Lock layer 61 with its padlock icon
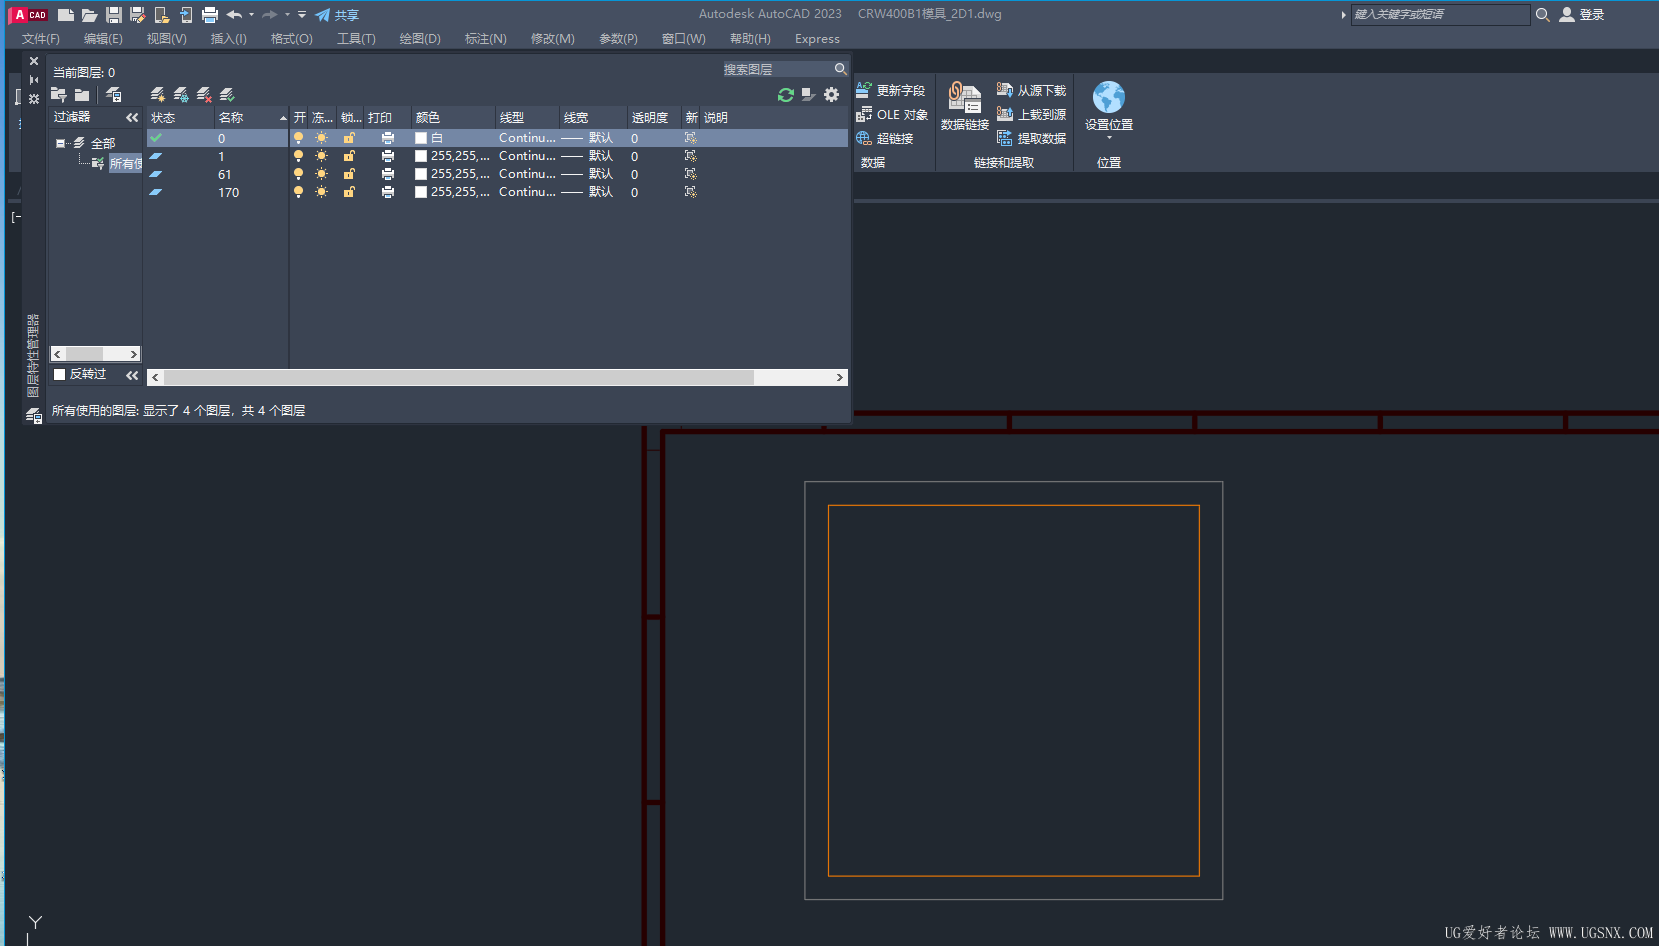 [x=349, y=174]
